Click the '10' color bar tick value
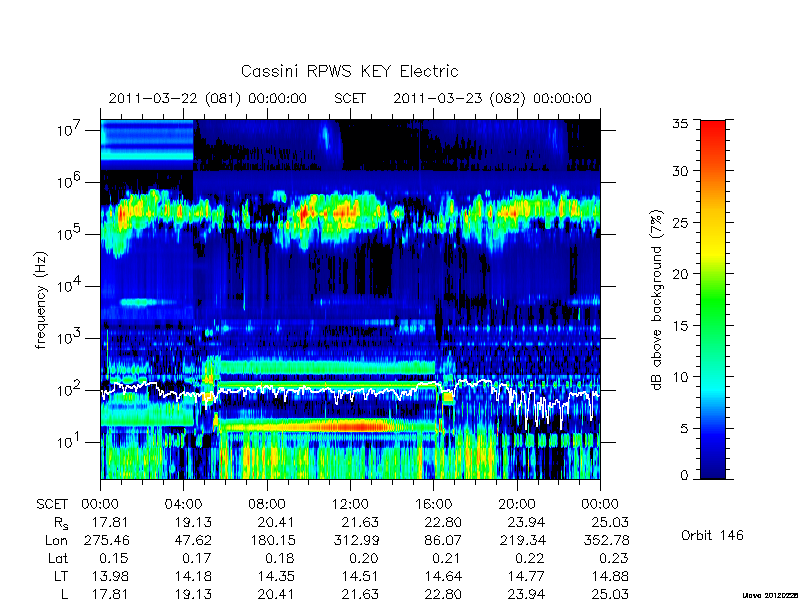This screenshot has width=800, height=600. [x=679, y=377]
